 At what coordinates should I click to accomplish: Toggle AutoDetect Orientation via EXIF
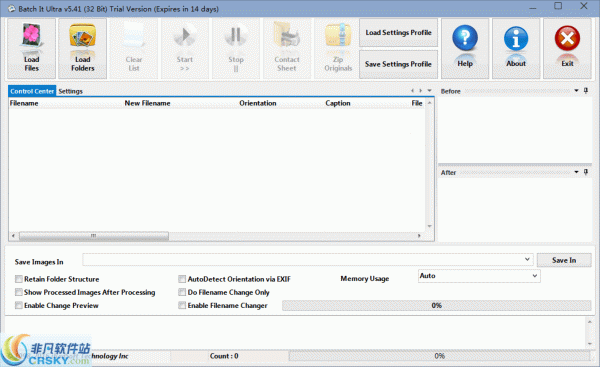click(182, 279)
